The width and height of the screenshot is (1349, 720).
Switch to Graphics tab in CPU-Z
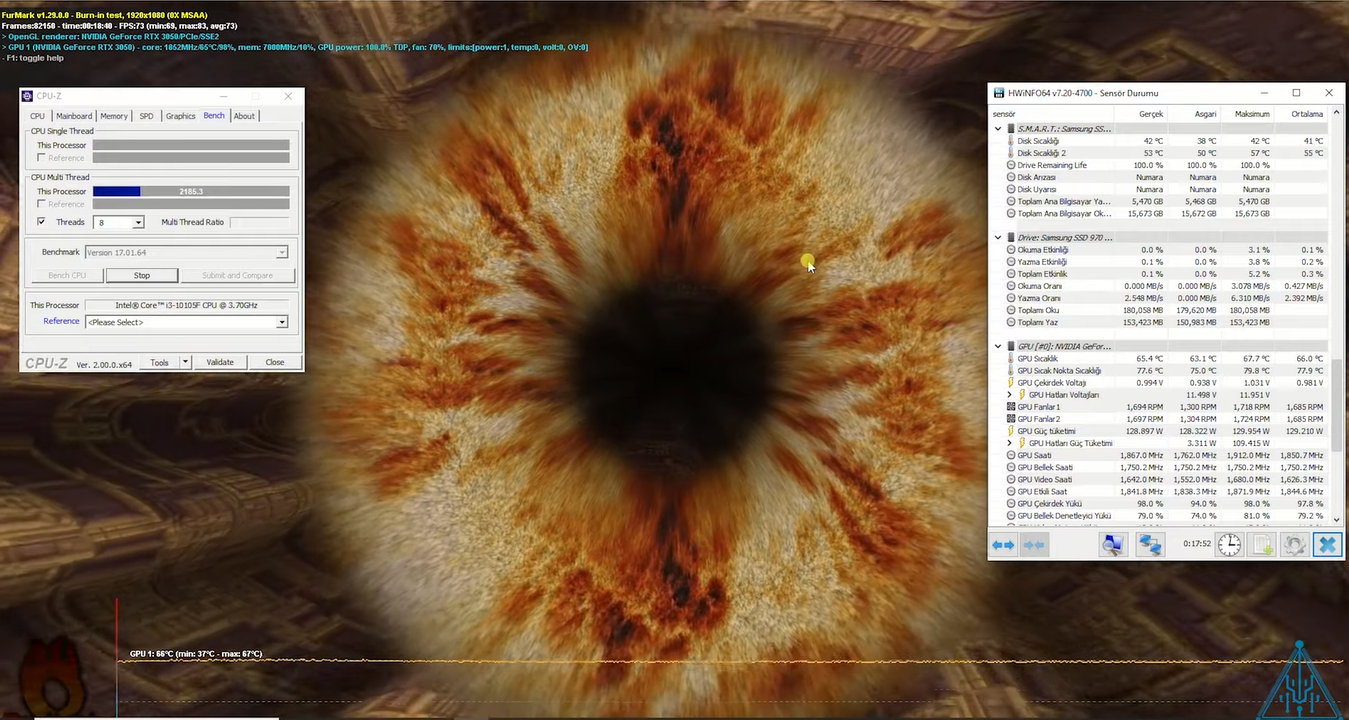(x=181, y=116)
